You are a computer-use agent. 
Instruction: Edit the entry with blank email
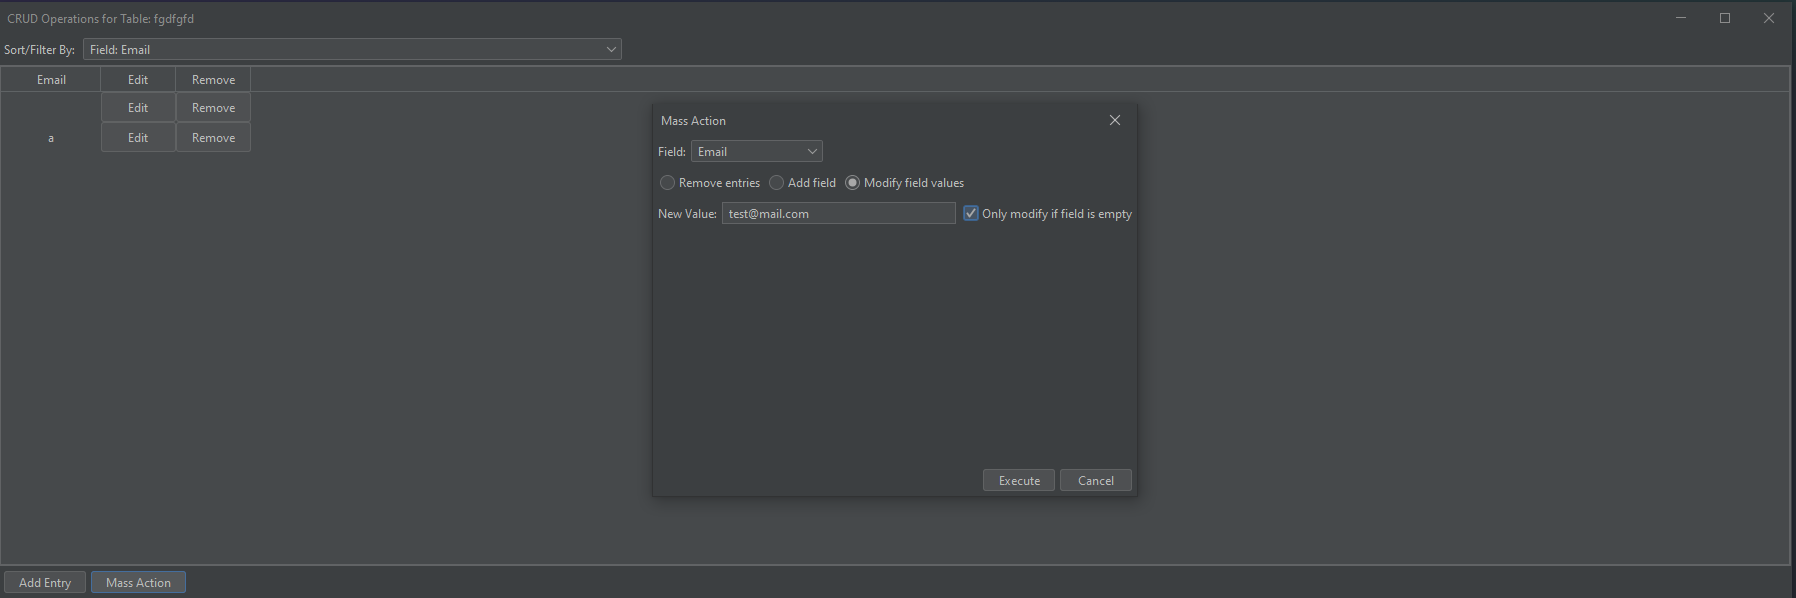tap(138, 107)
